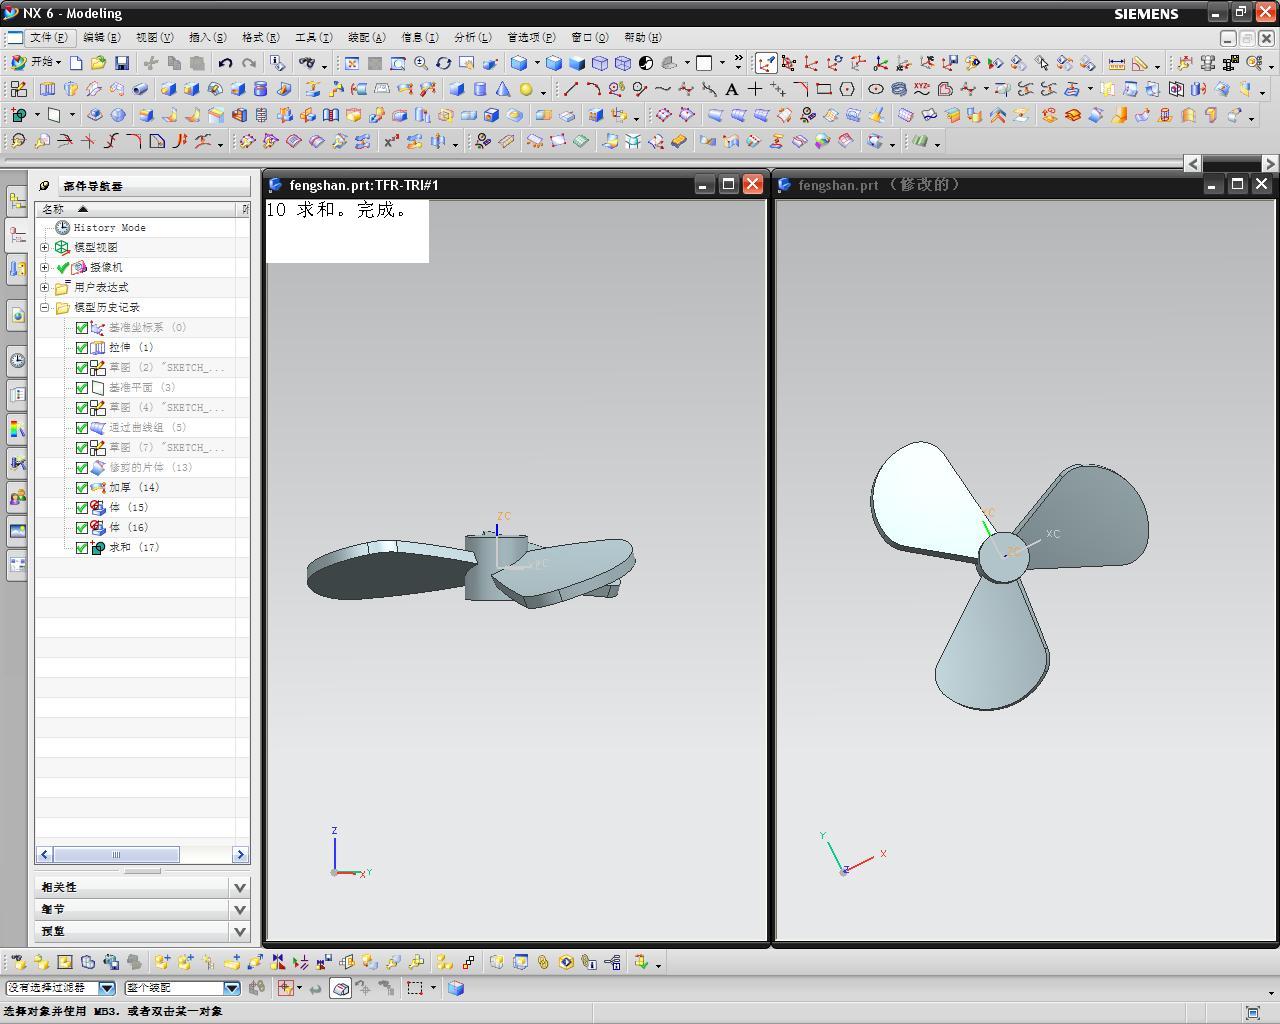Open the 视图(V) menu
This screenshot has height=1024, width=1280.
(154, 37)
